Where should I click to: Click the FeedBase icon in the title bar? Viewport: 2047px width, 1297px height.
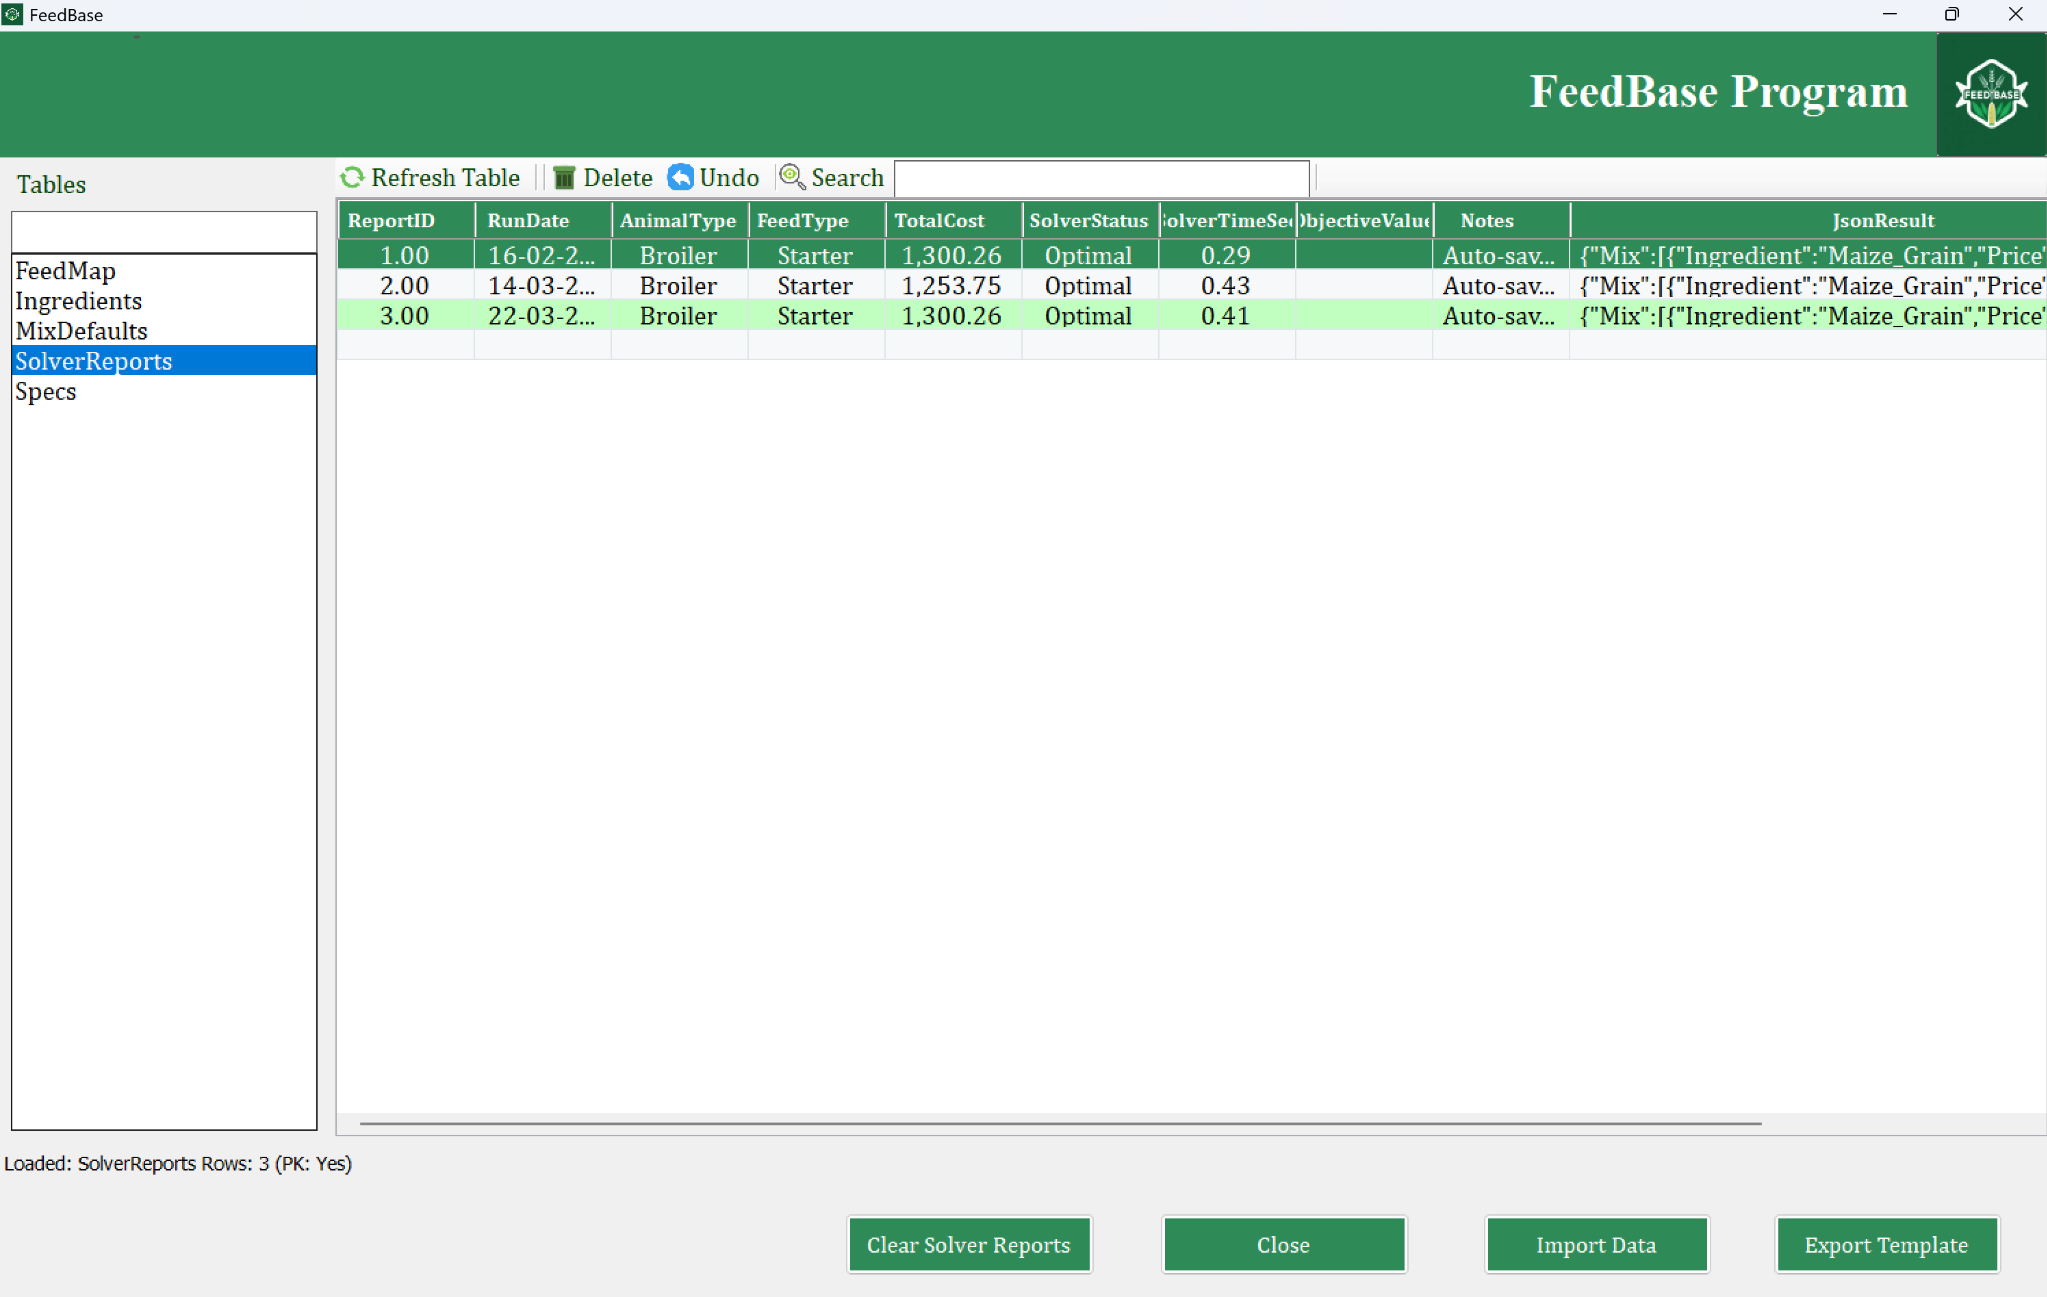point(13,14)
